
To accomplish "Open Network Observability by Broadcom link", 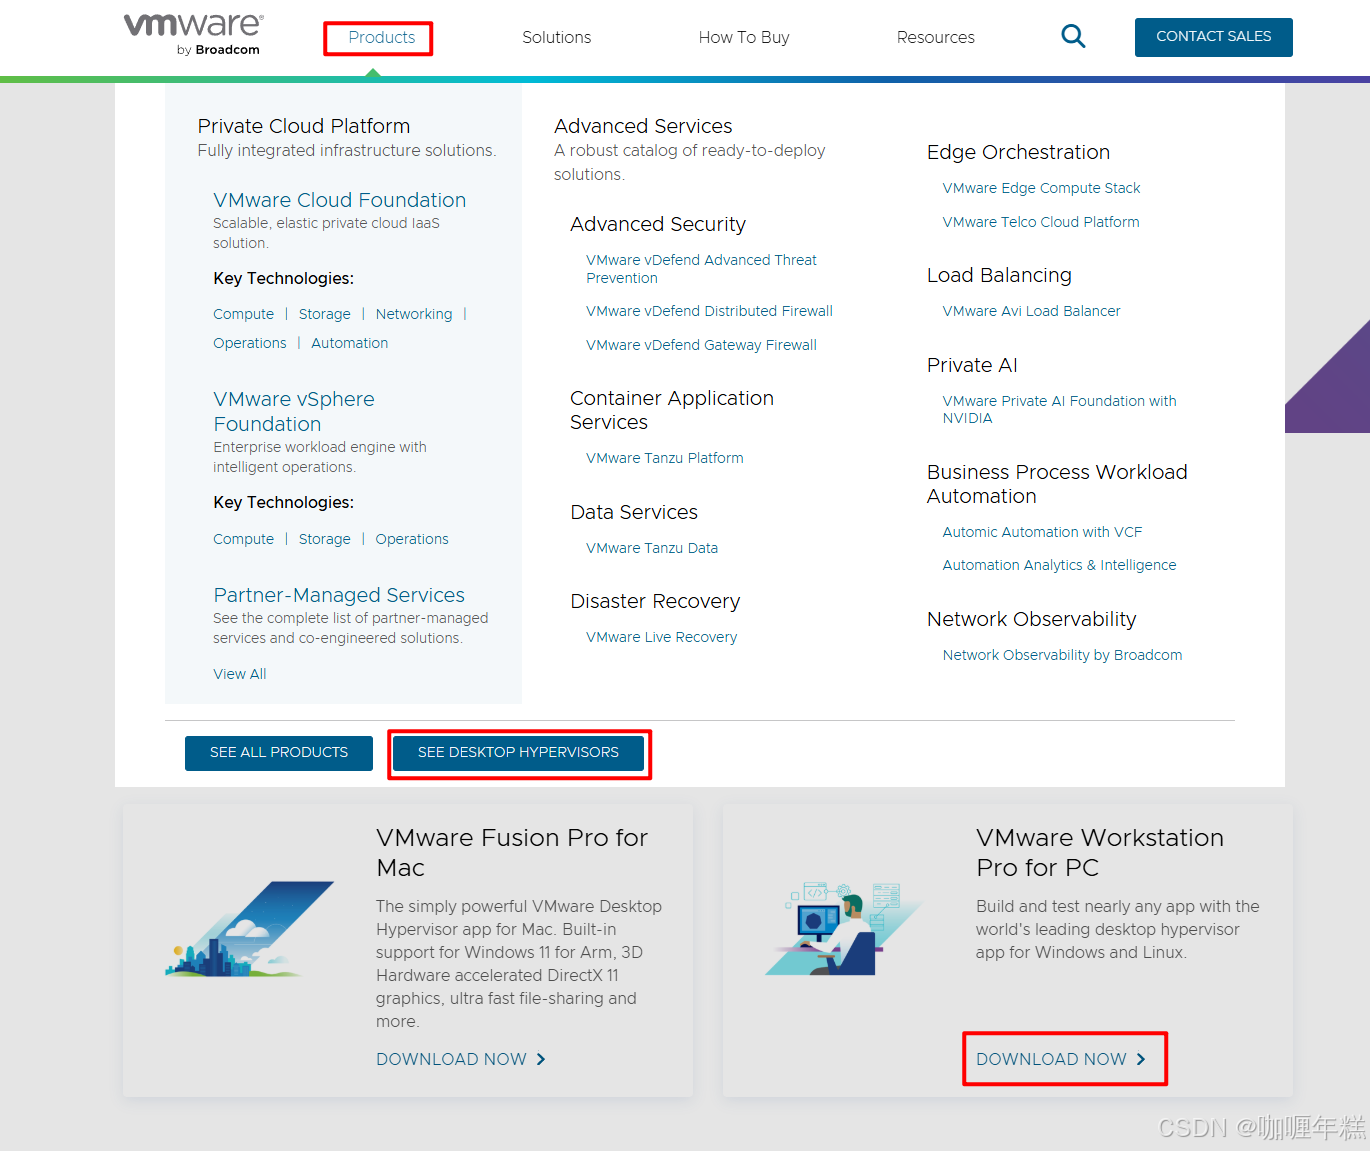I will click(1062, 655).
